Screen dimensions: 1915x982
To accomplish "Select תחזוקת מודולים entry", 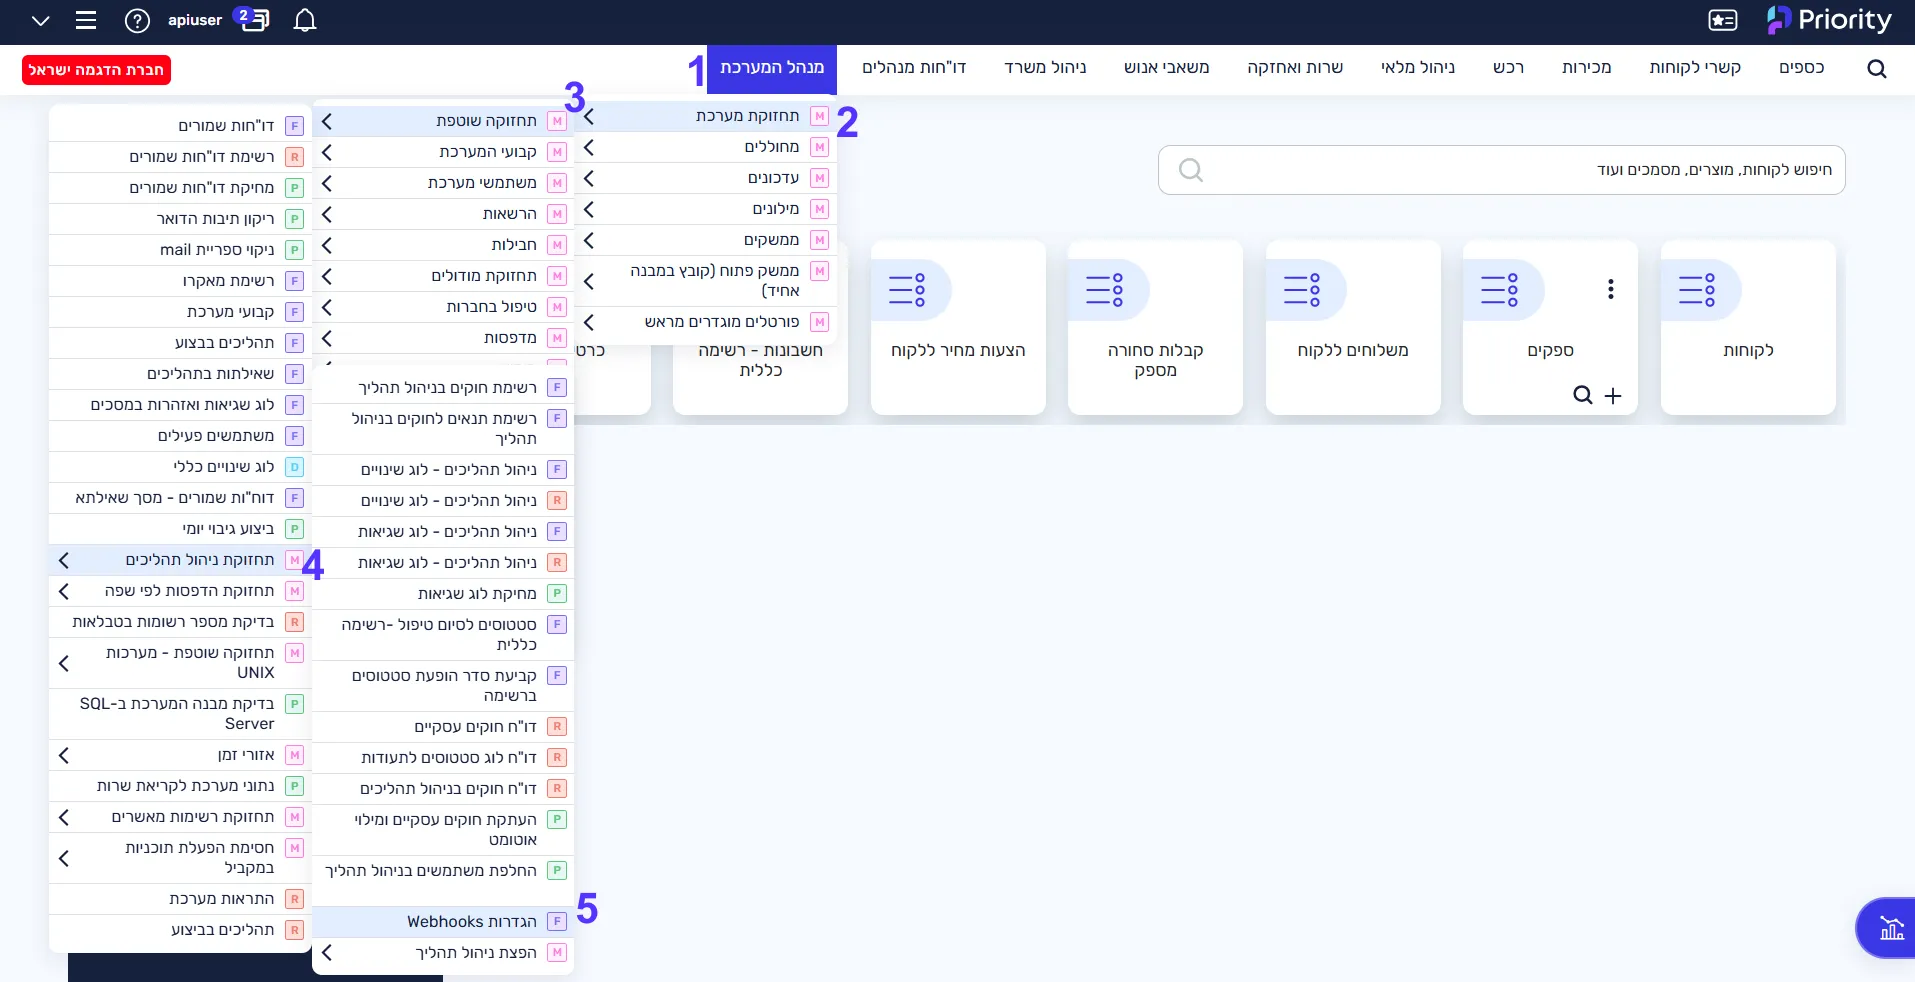I will (x=443, y=276).
